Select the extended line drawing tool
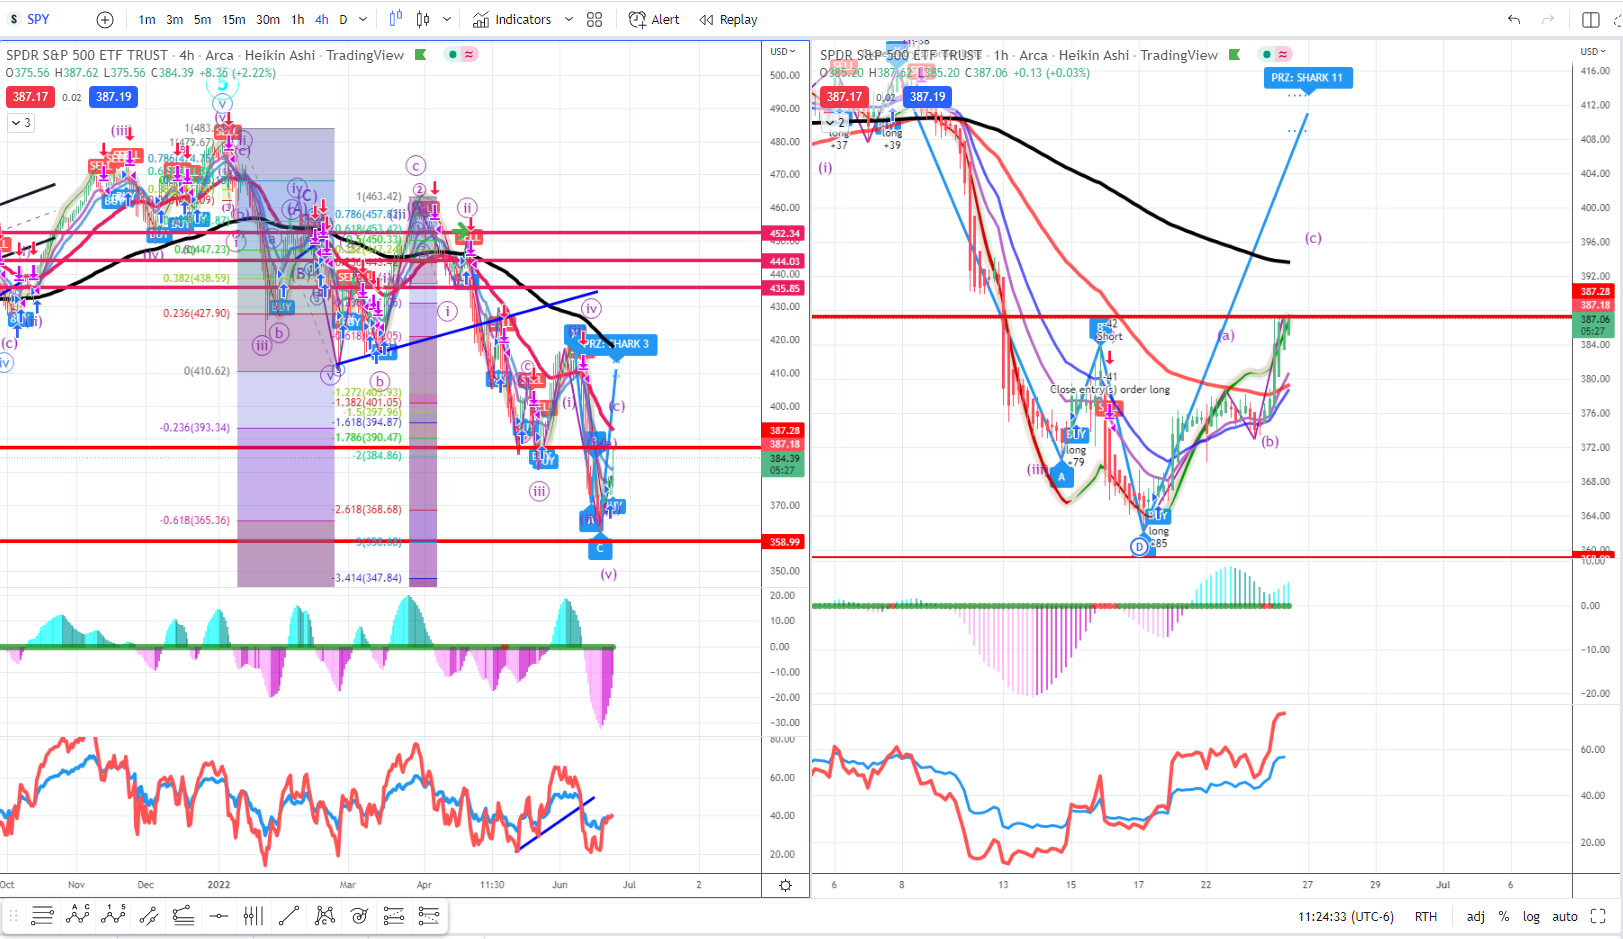This screenshot has height=939, width=1623. coord(149,915)
